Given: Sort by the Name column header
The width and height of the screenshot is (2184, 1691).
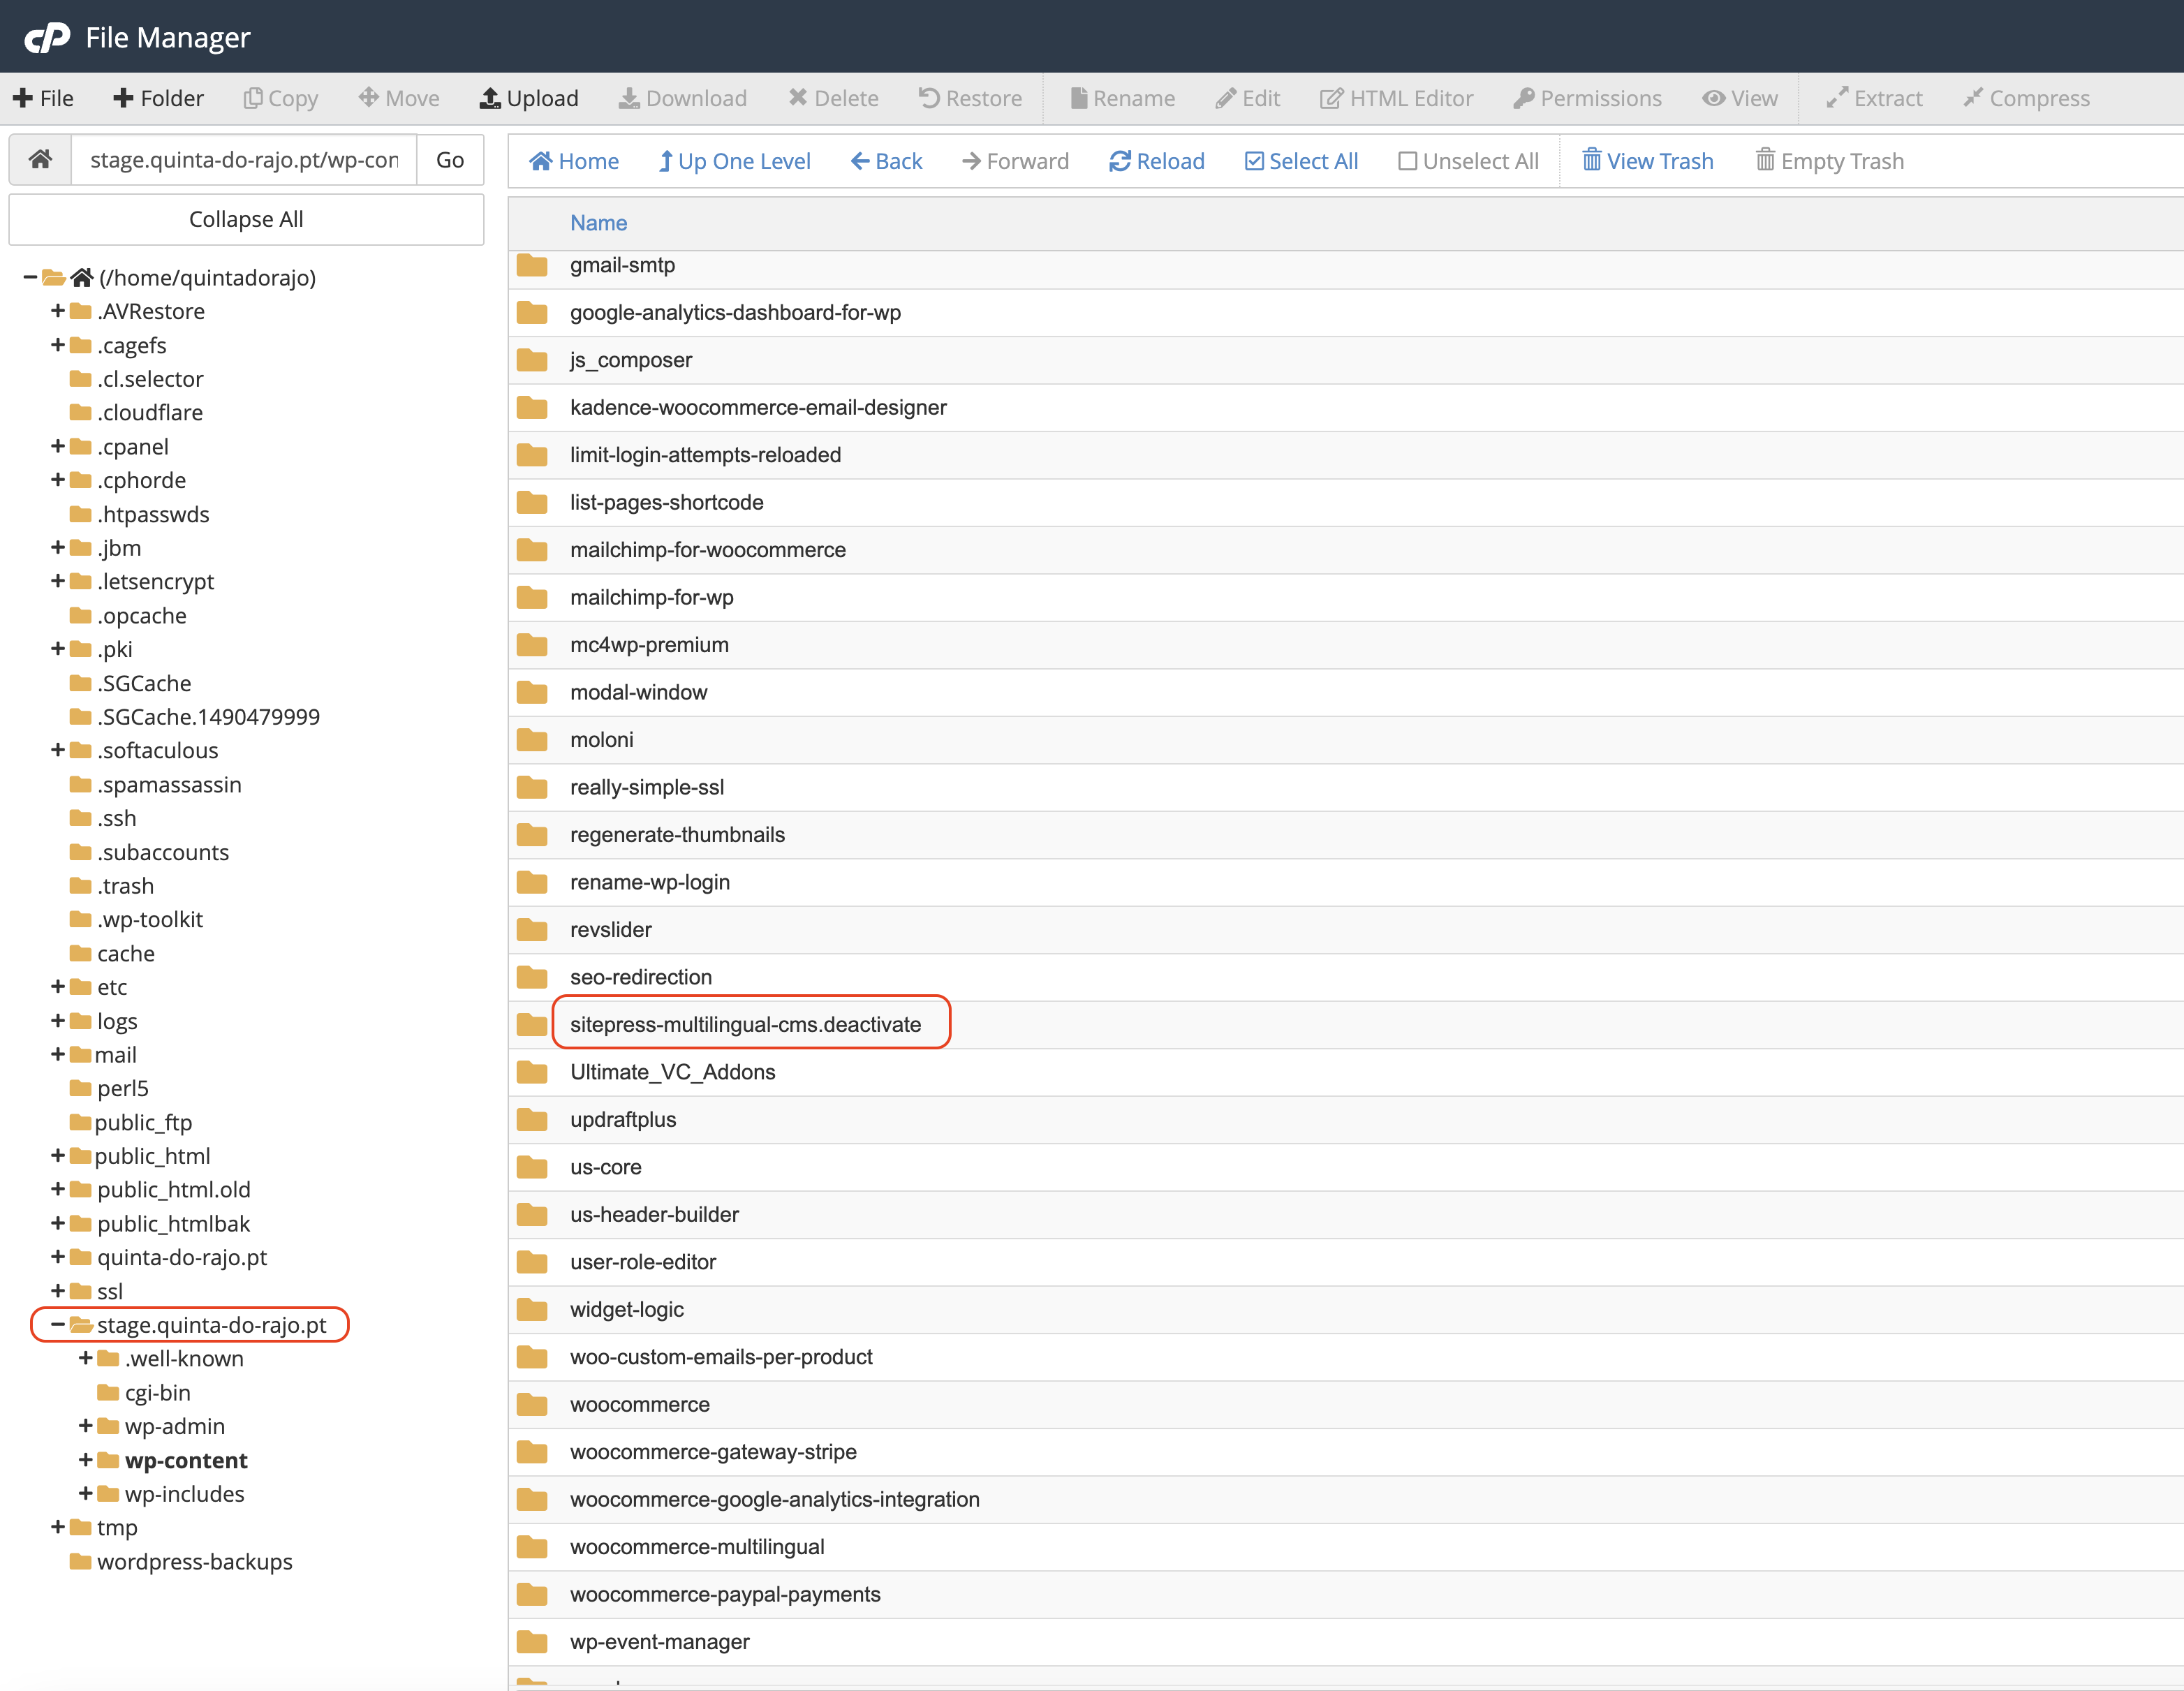Looking at the screenshot, I should (x=598, y=223).
